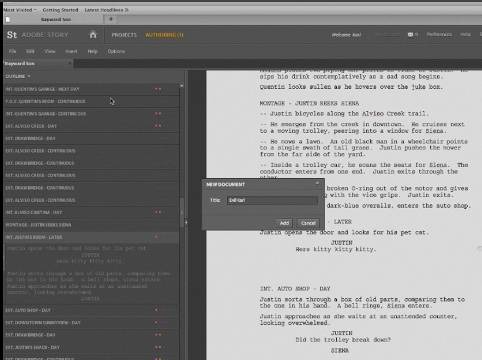Open Preferences in the top bar
This screenshot has width=482, height=360.
pos(439,34)
